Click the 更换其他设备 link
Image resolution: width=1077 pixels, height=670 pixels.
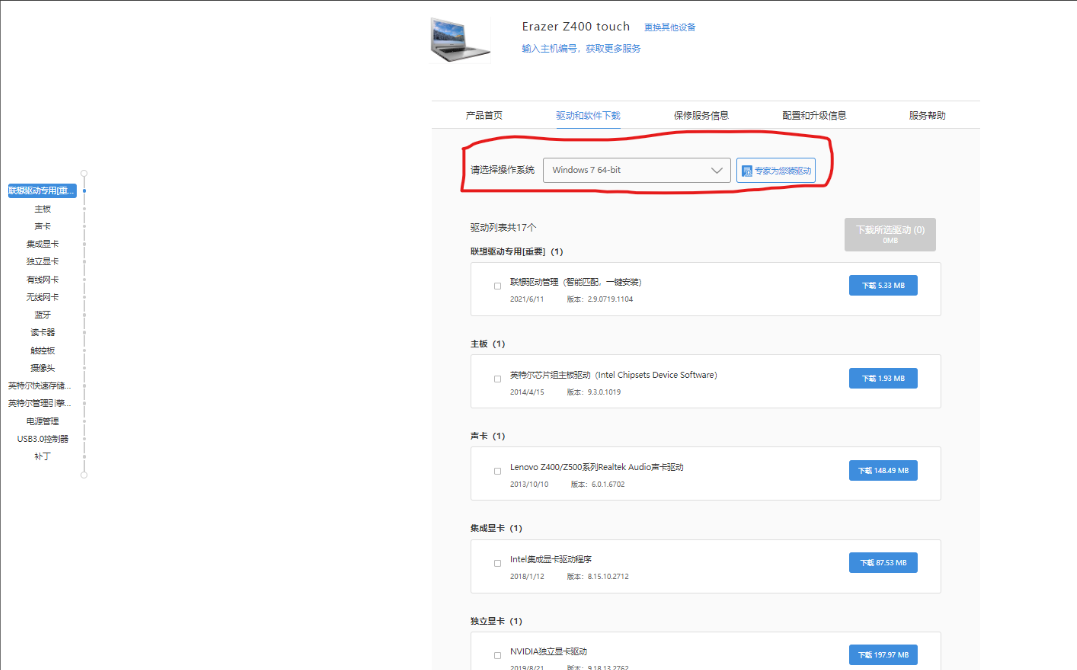pyautogui.click(x=669, y=27)
